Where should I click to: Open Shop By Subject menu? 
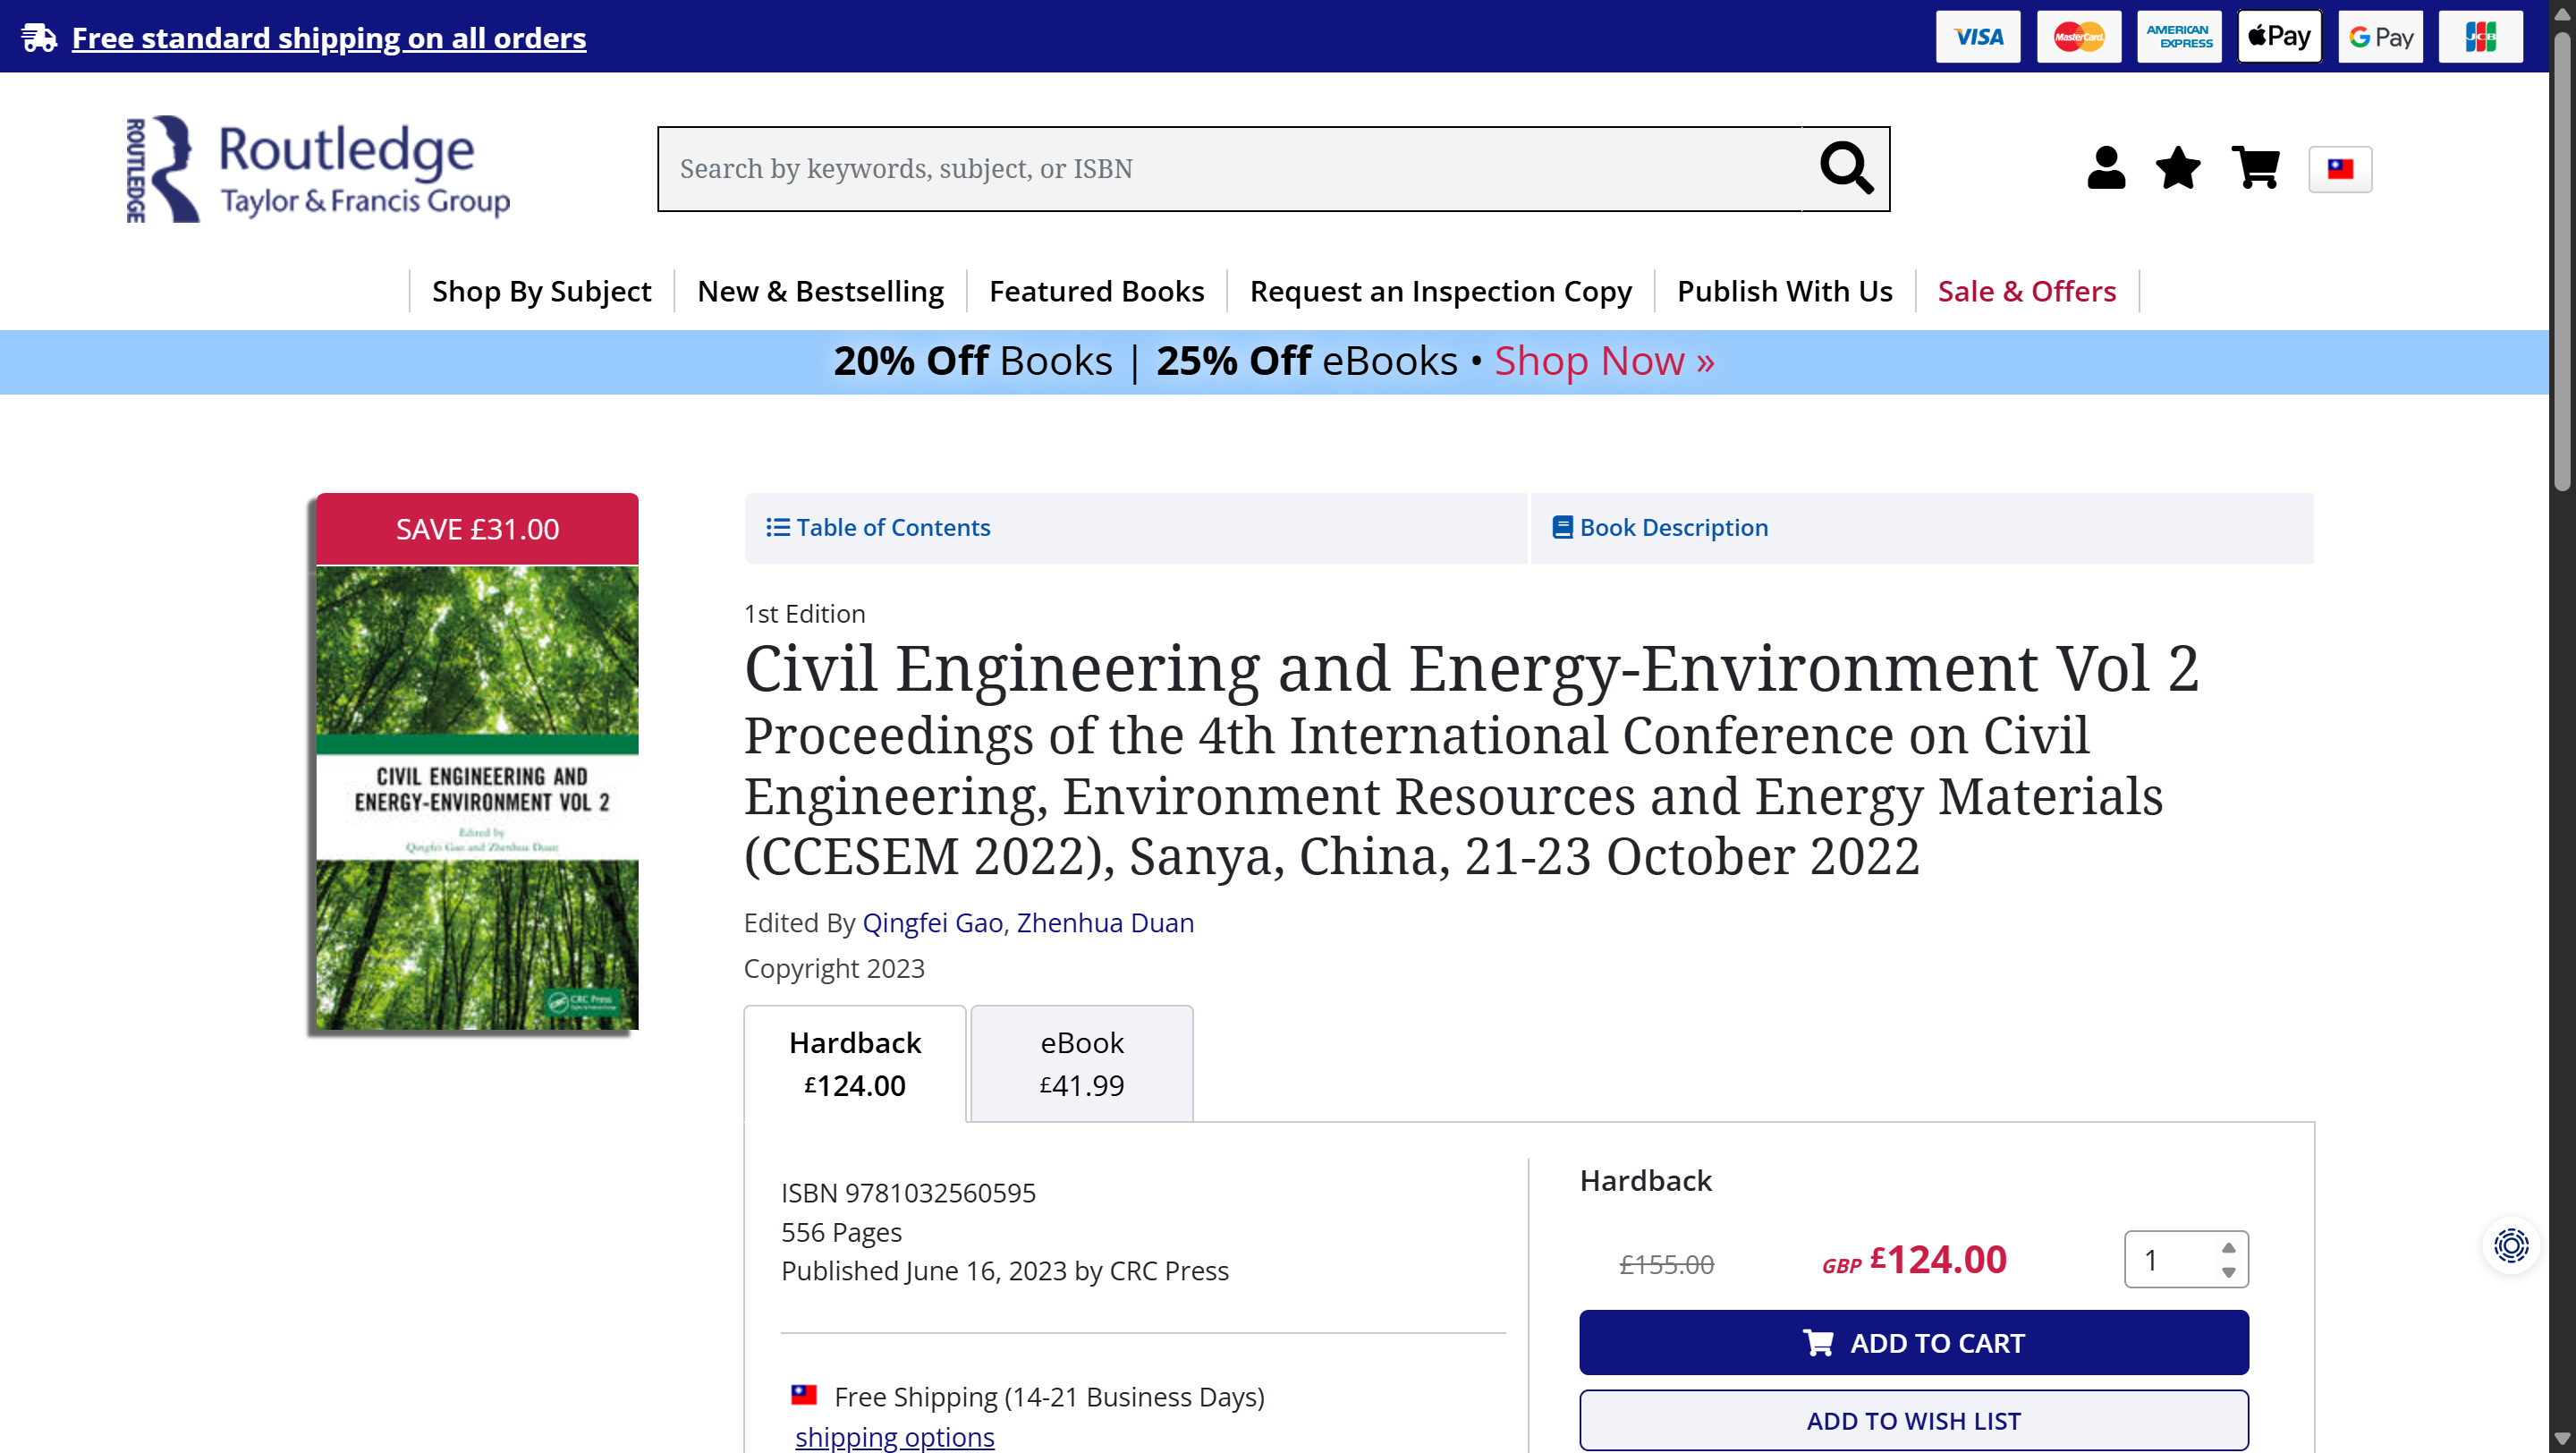541,291
